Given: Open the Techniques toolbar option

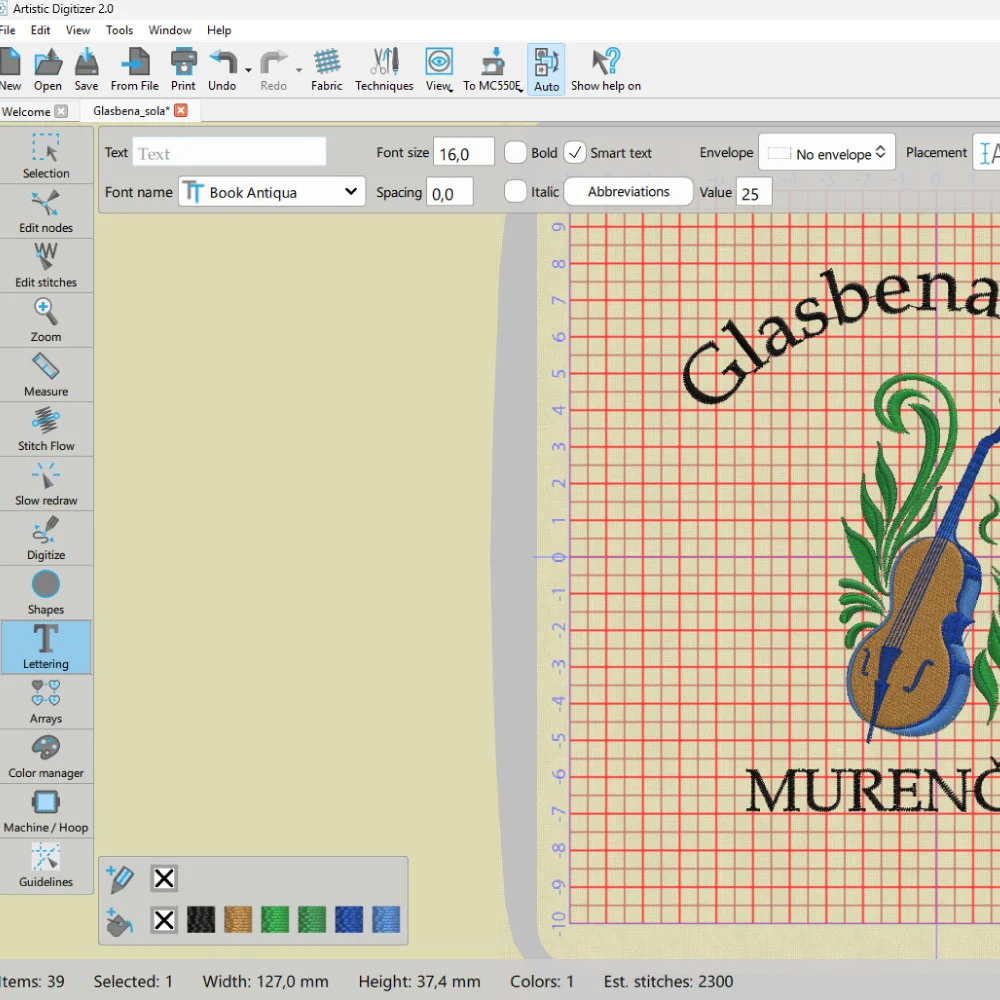Looking at the screenshot, I should coord(384,69).
